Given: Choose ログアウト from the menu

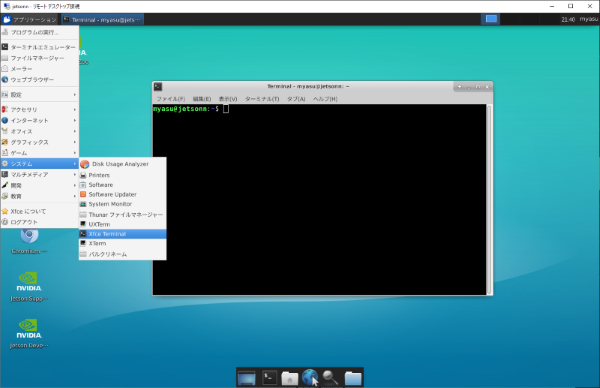Looking at the screenshot, I should tap(40, 222).
